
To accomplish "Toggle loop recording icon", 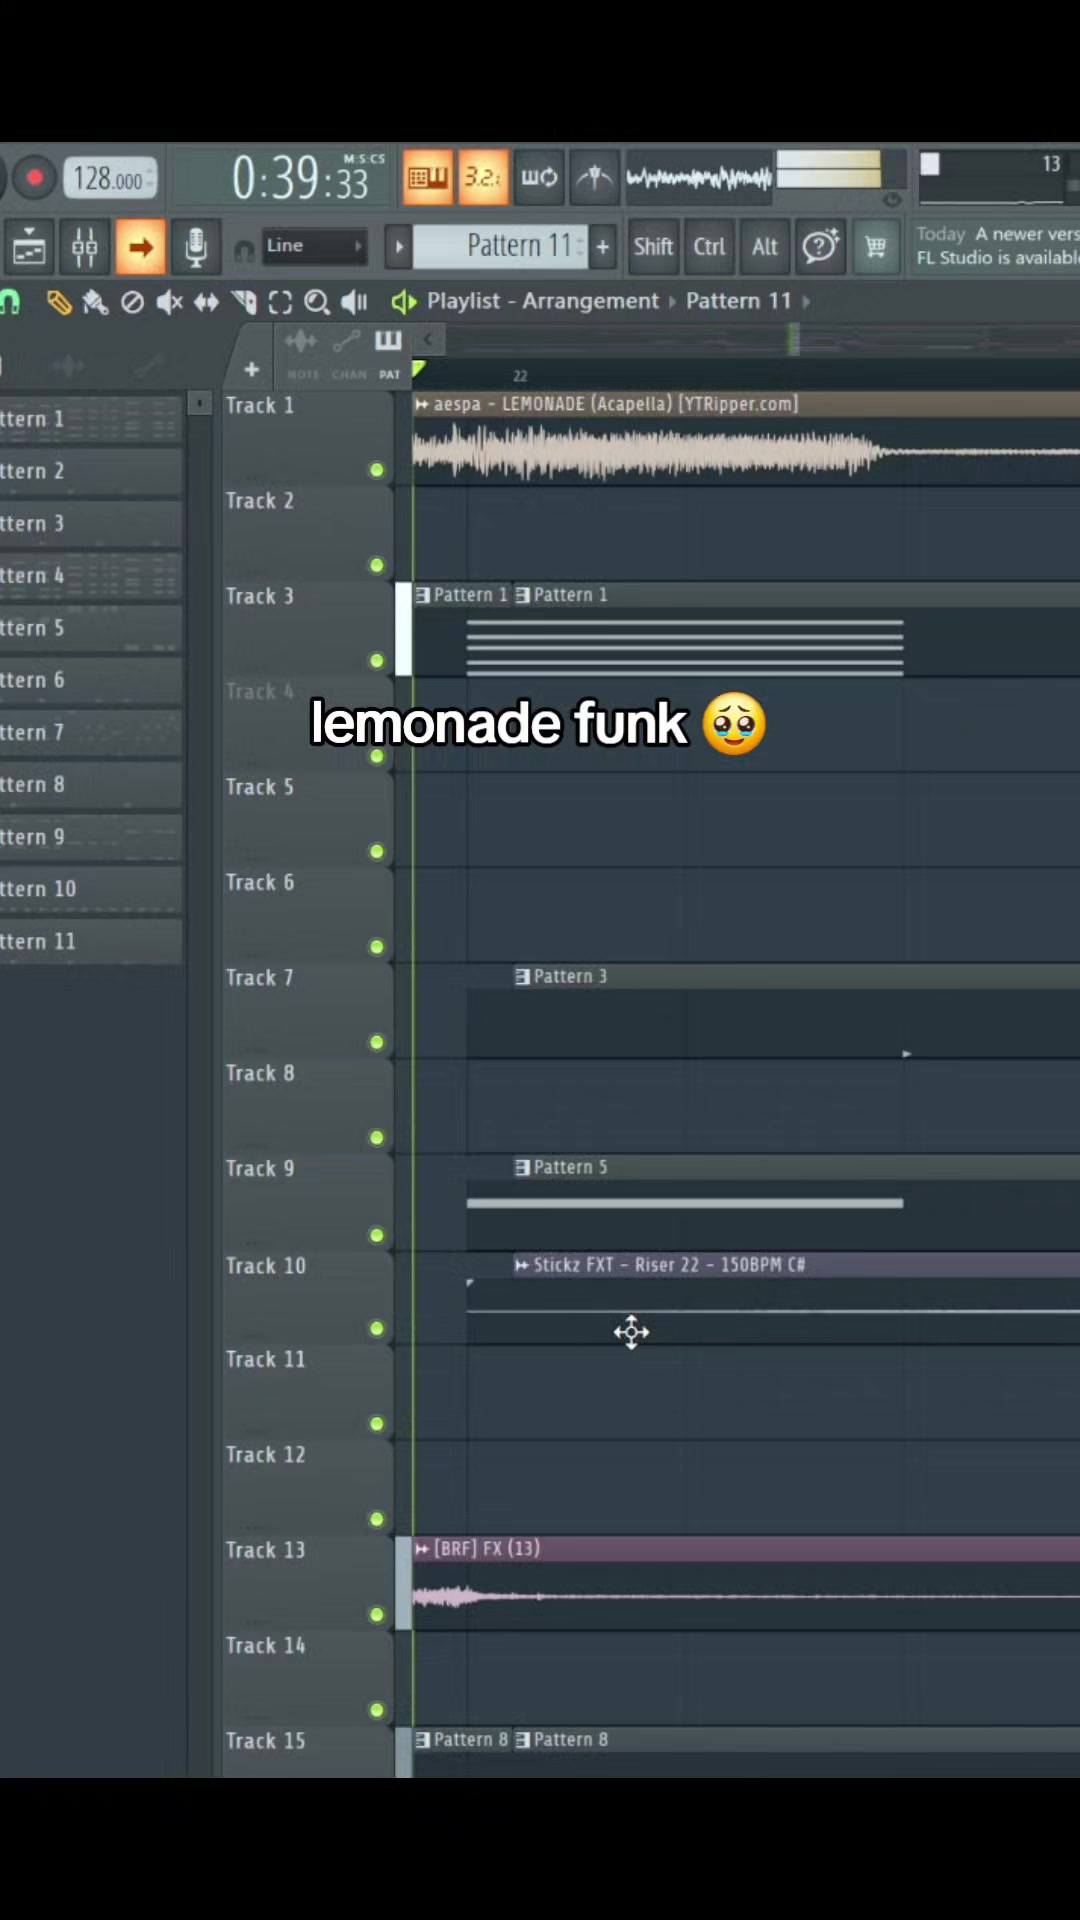I will [540, 178].
